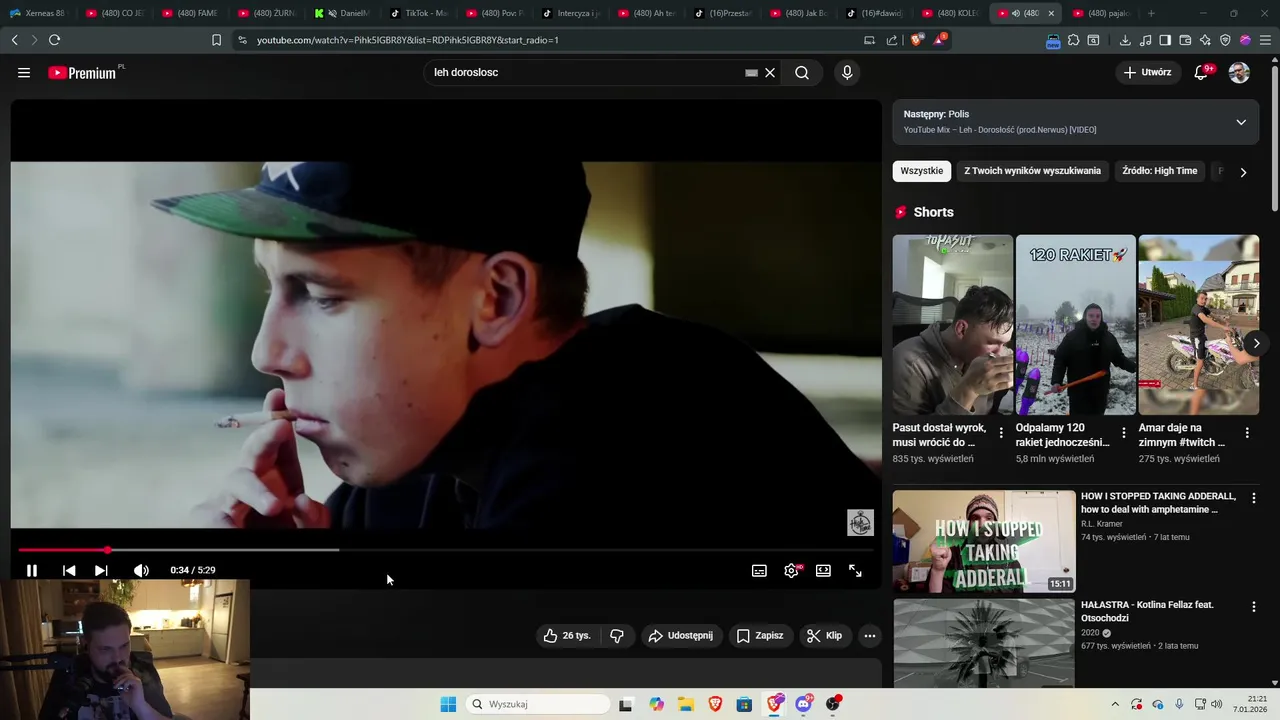Open a new browser tab
The height and width of the screenshot is (720, 1280).
[x=1151, y=13]
